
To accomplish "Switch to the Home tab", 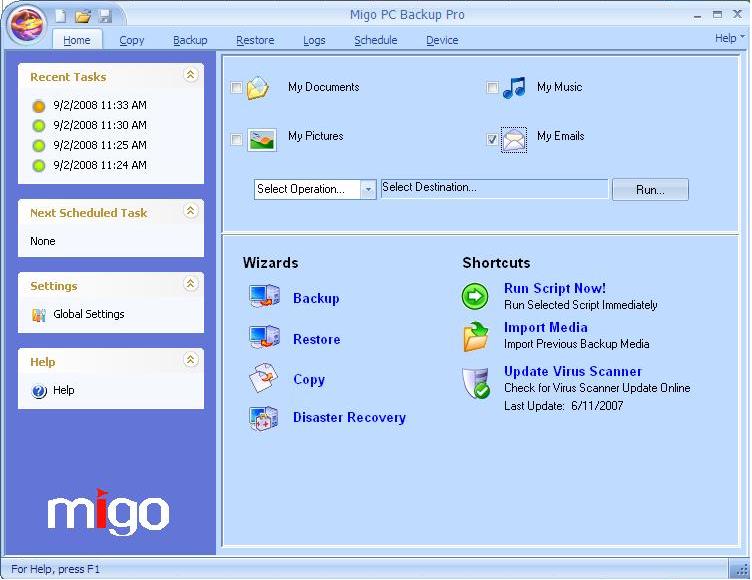I will point(77,40).
